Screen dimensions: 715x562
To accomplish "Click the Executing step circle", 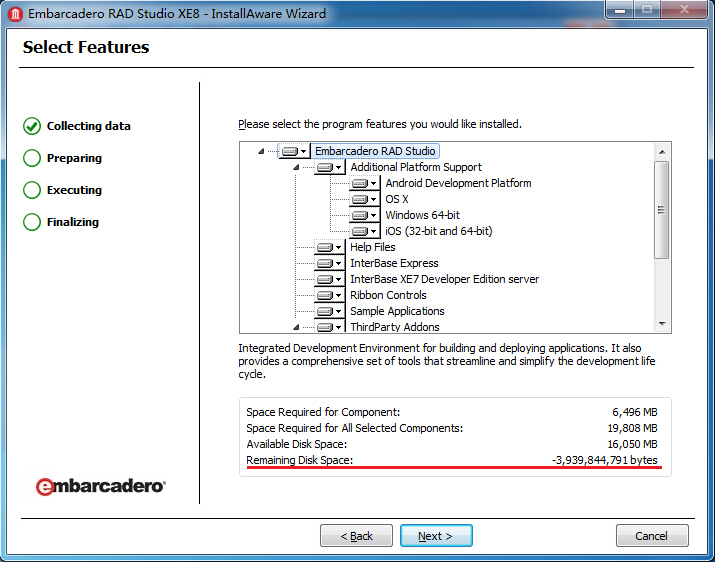I will click(32, 190).
